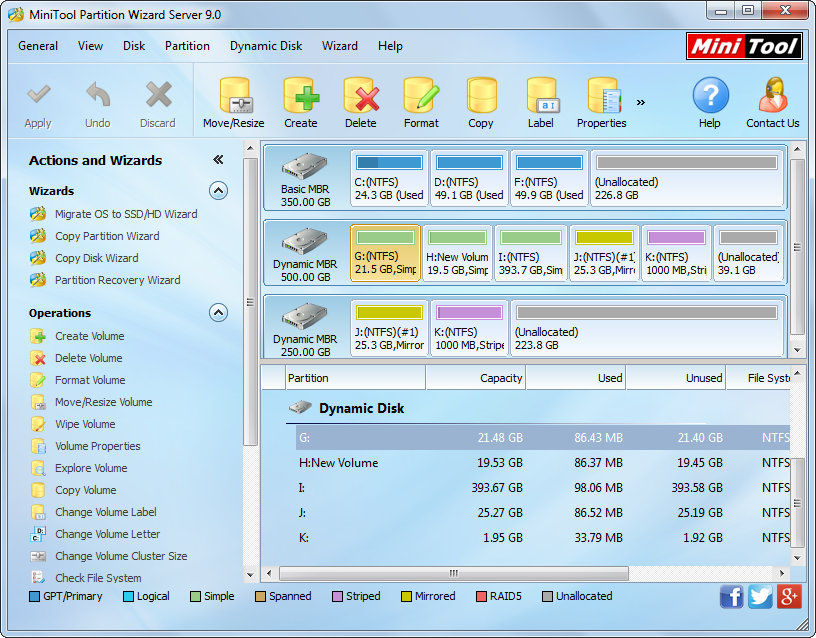Select C:(NTFS) partition block in disk map
816x638 pixels.
point(389,178)
